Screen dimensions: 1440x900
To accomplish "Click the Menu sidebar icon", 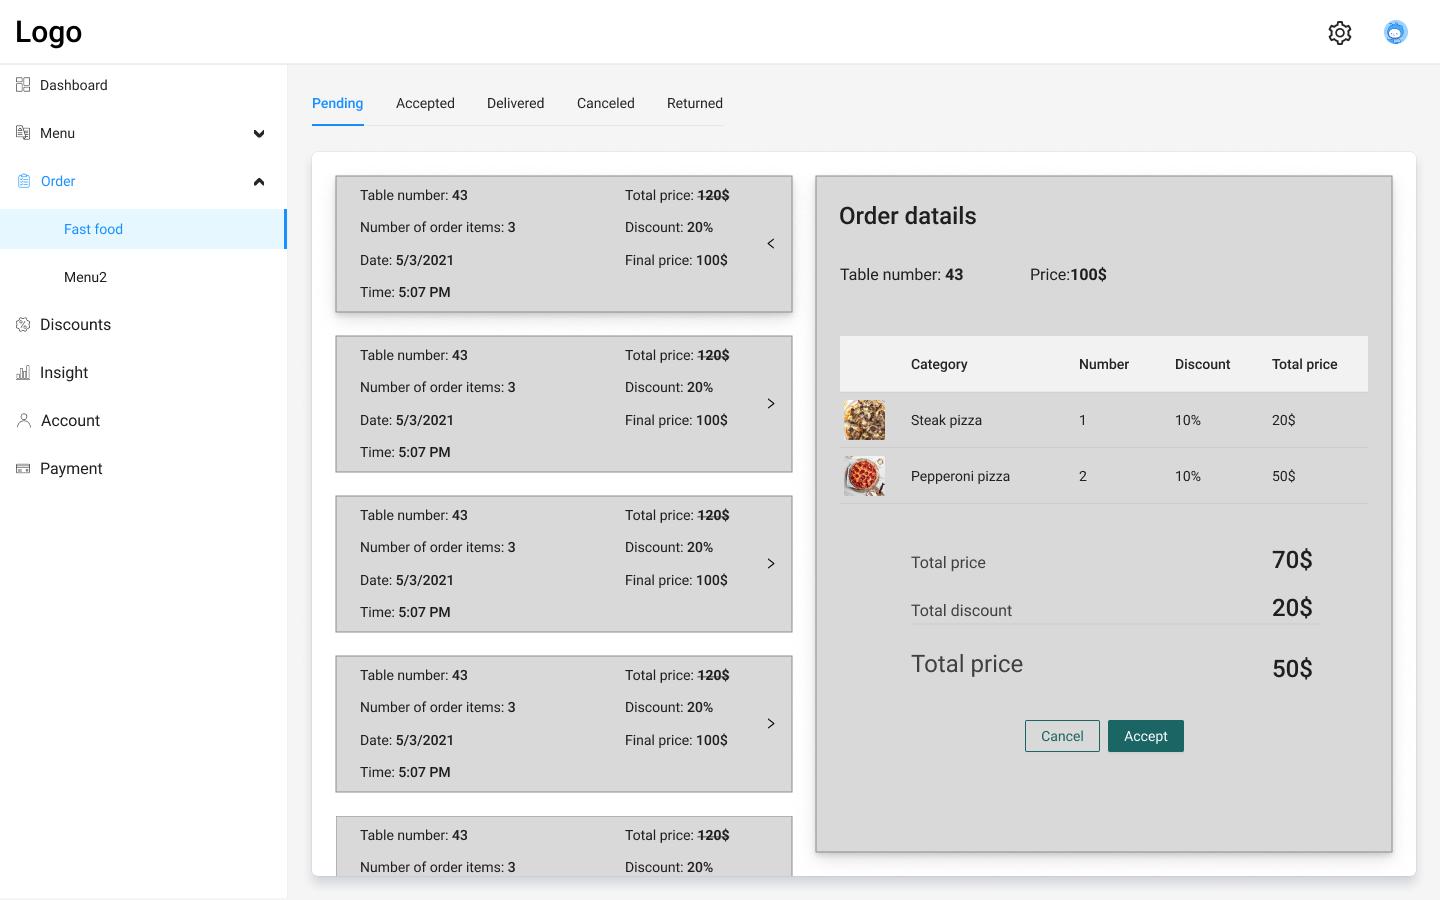I will tap(23, 133).
